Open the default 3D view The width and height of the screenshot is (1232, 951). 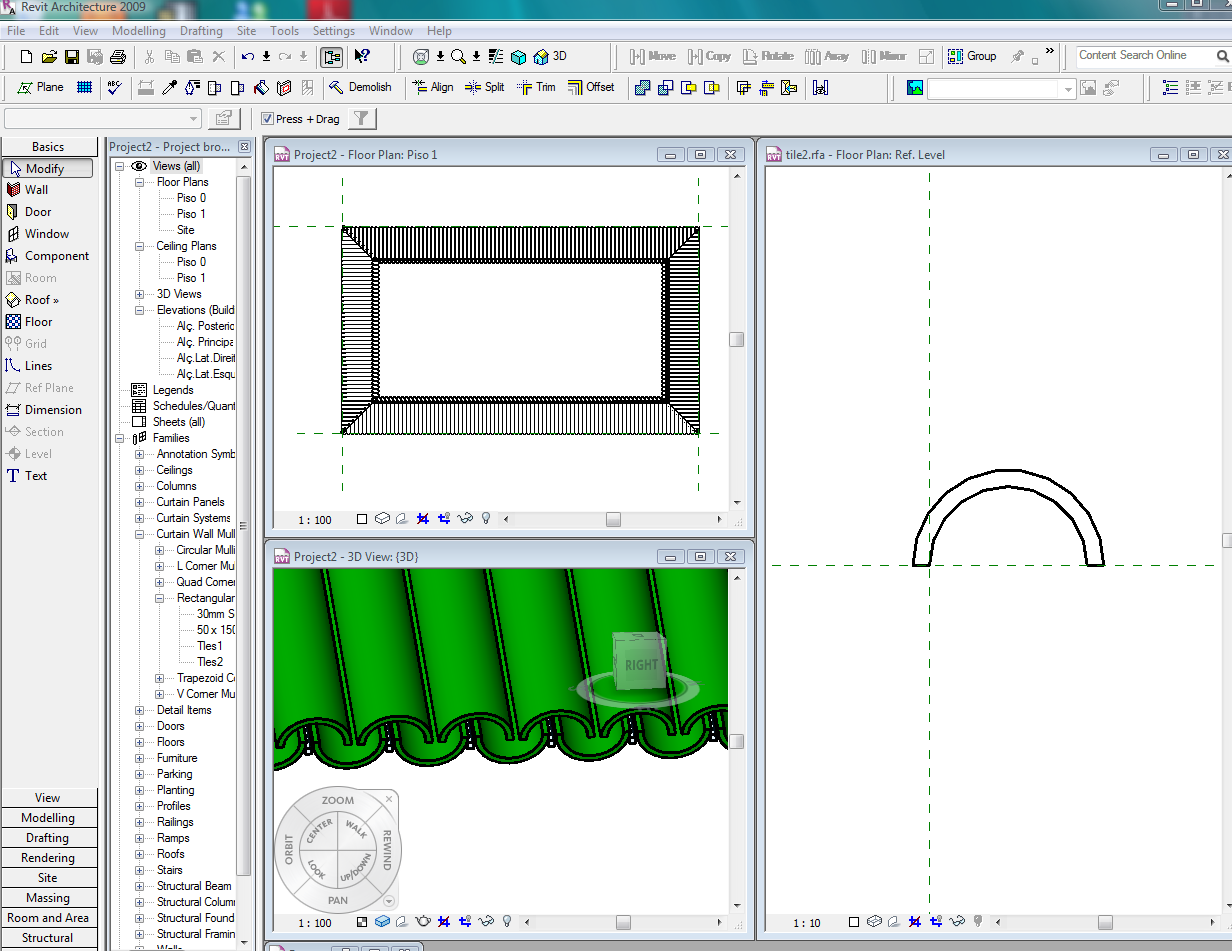[551, 56]
